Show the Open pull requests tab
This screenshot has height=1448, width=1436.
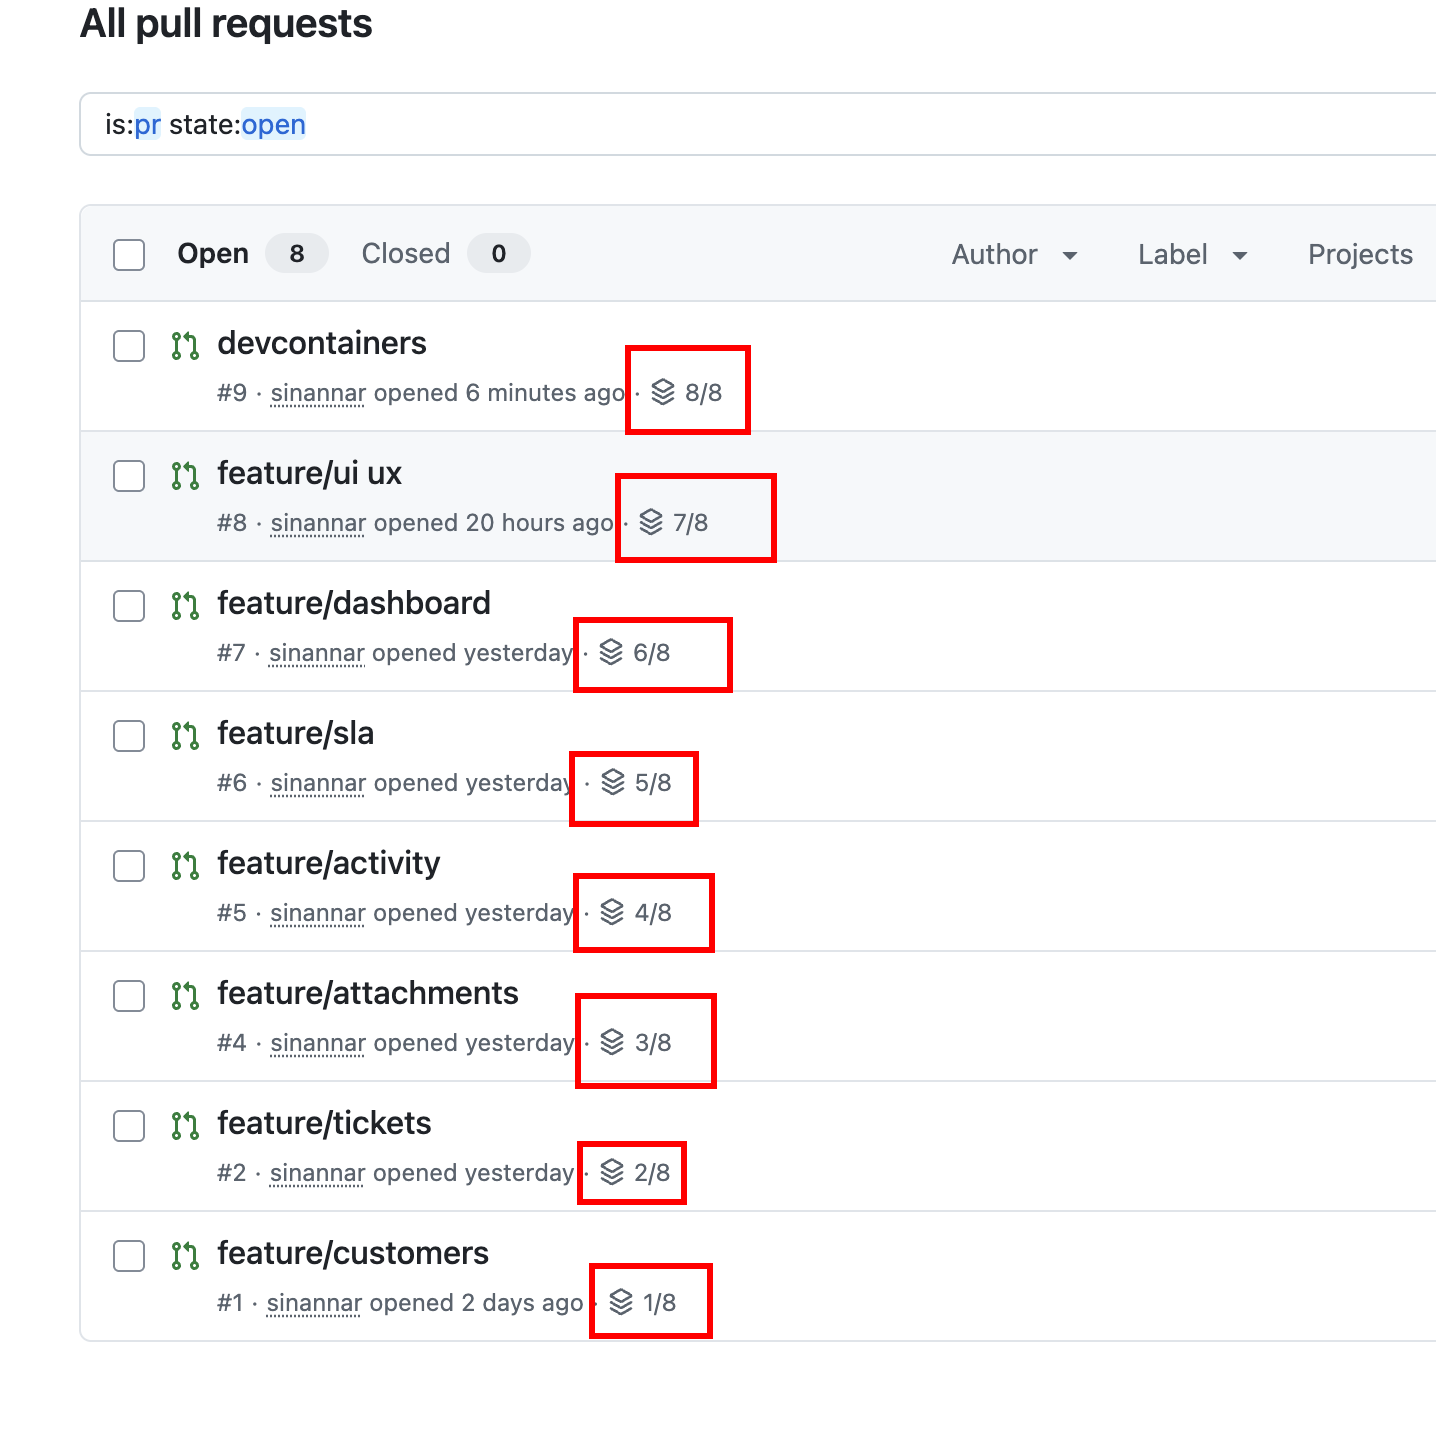point(253,254)
